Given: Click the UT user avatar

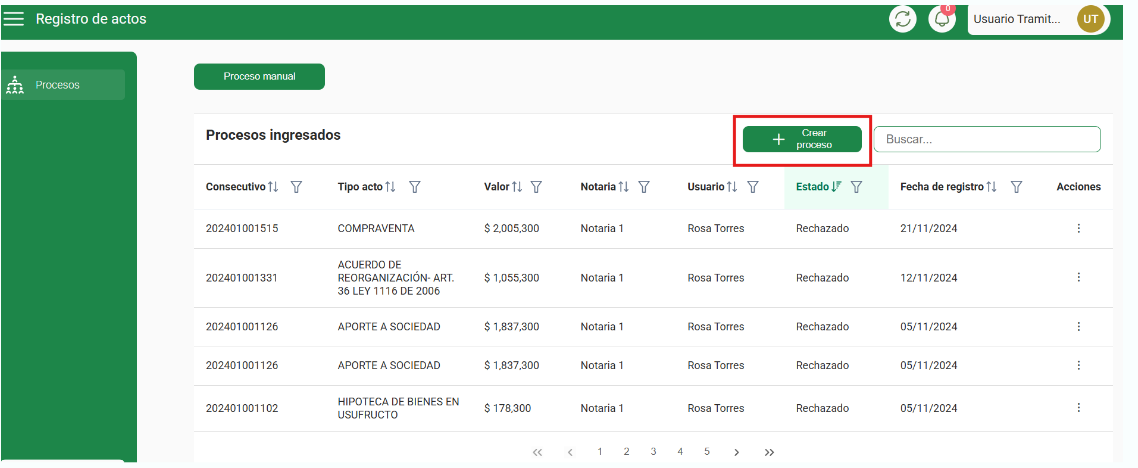Looking at the screenshot, I should [x=1091, y=19].
